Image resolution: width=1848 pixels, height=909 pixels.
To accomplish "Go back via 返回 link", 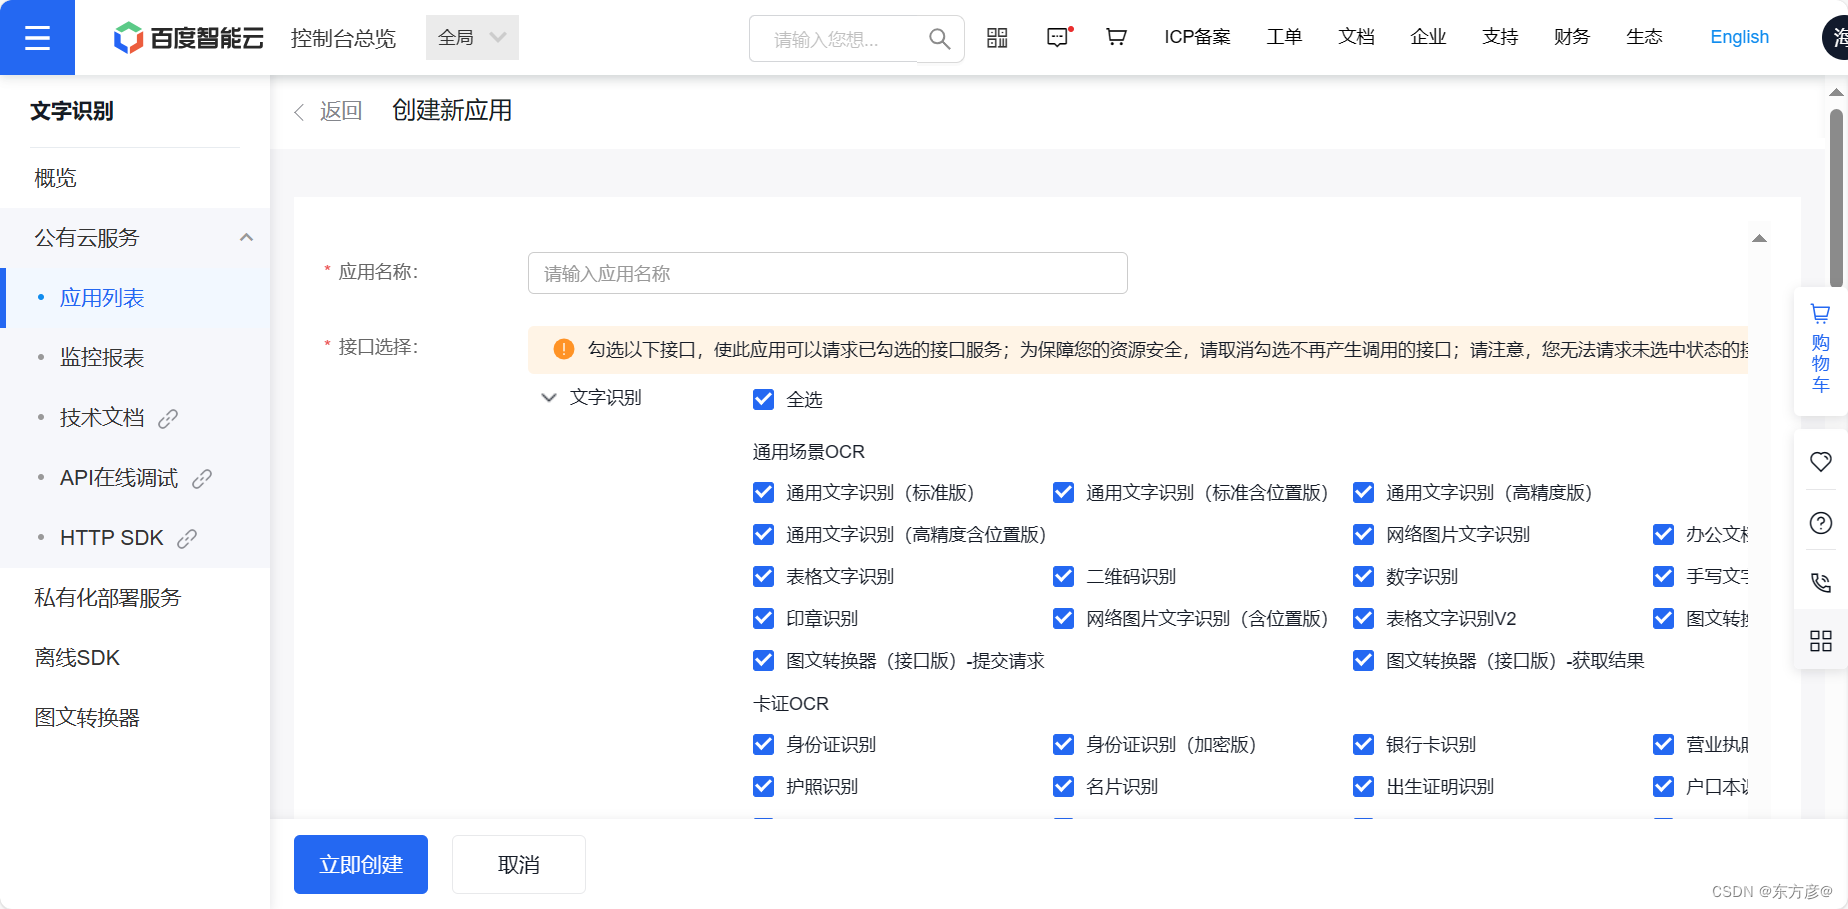I will point(328,111).
